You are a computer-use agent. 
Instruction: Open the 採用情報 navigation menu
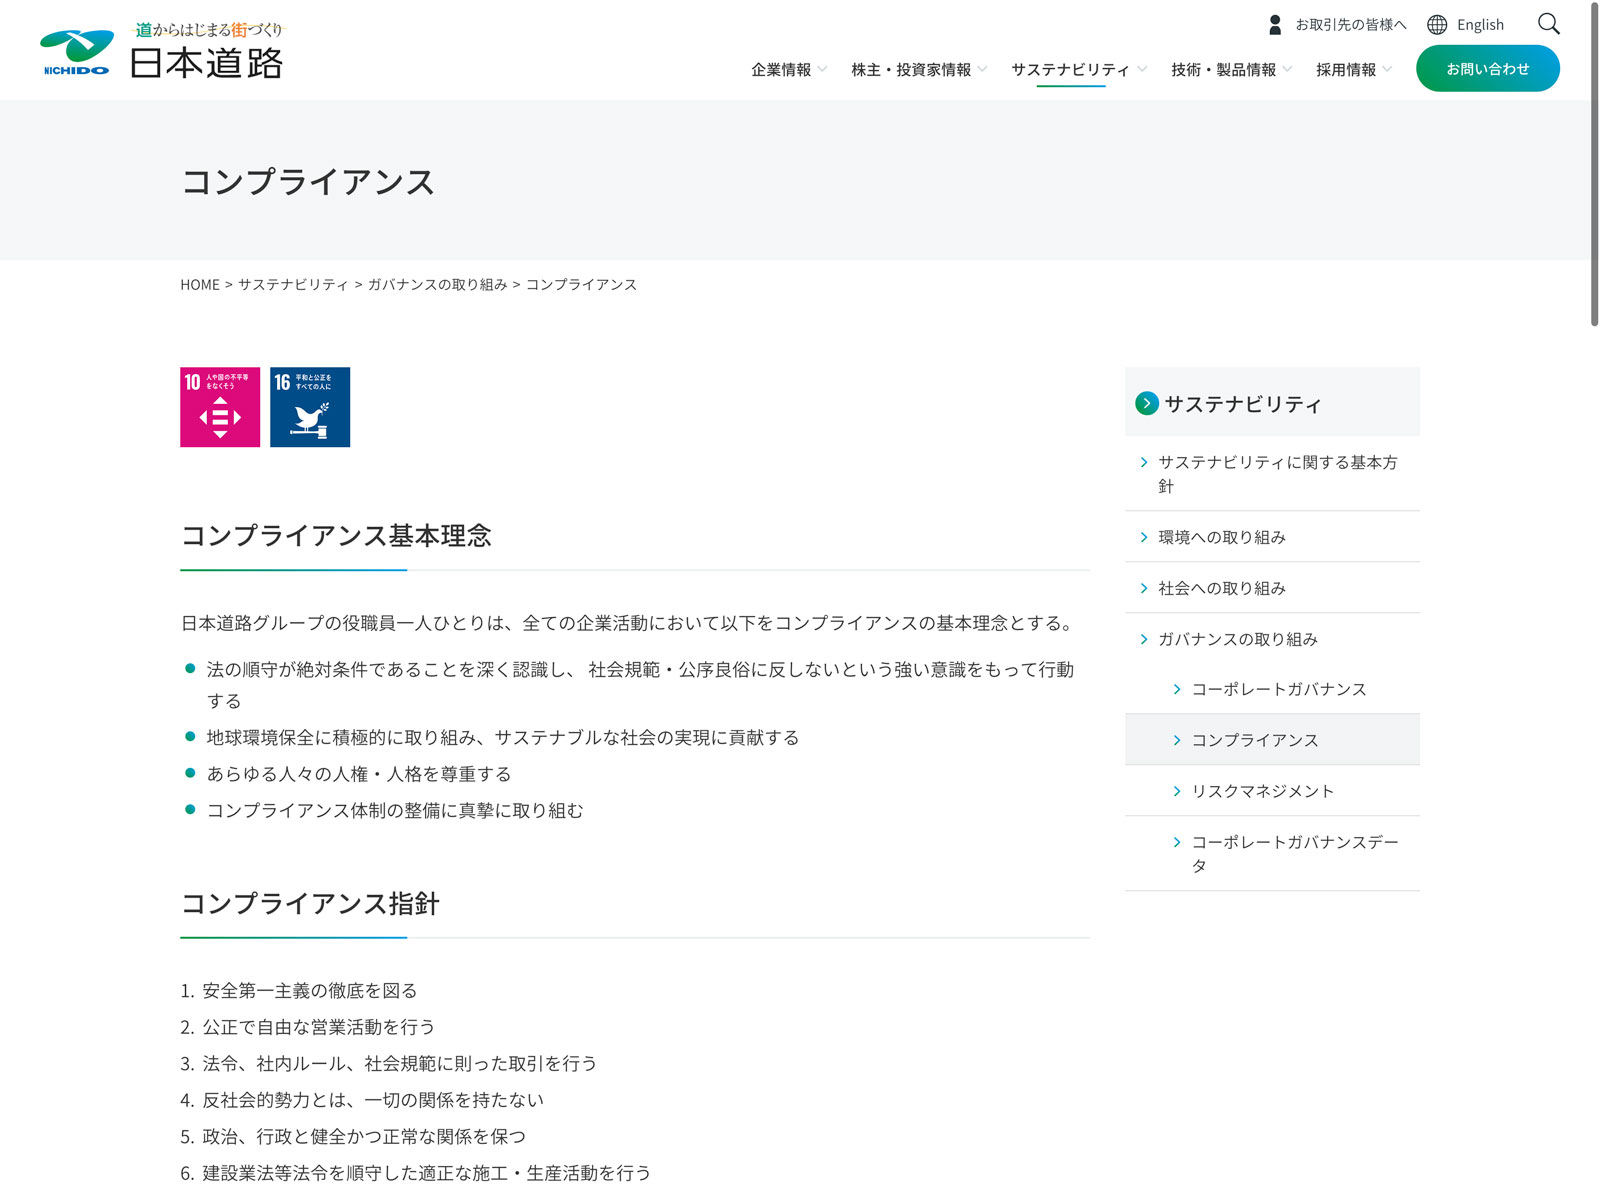1353,69
